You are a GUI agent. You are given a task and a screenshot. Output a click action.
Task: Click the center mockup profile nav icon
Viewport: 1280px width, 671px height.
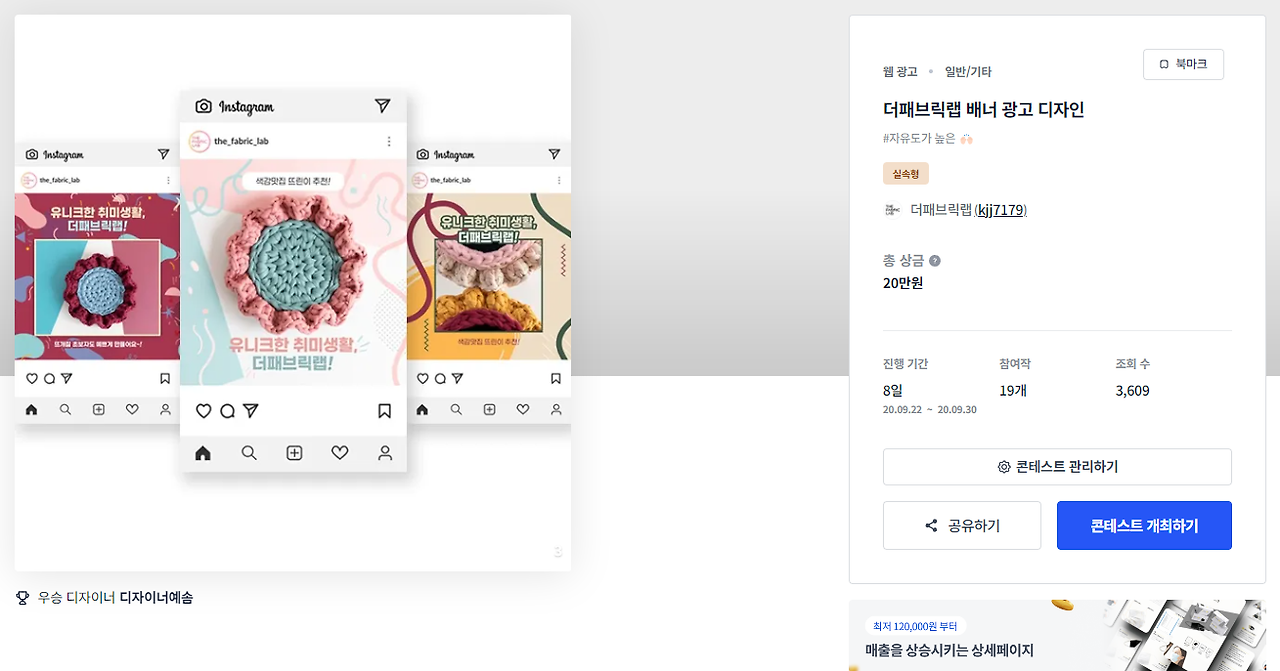click(x=385, y=453)
